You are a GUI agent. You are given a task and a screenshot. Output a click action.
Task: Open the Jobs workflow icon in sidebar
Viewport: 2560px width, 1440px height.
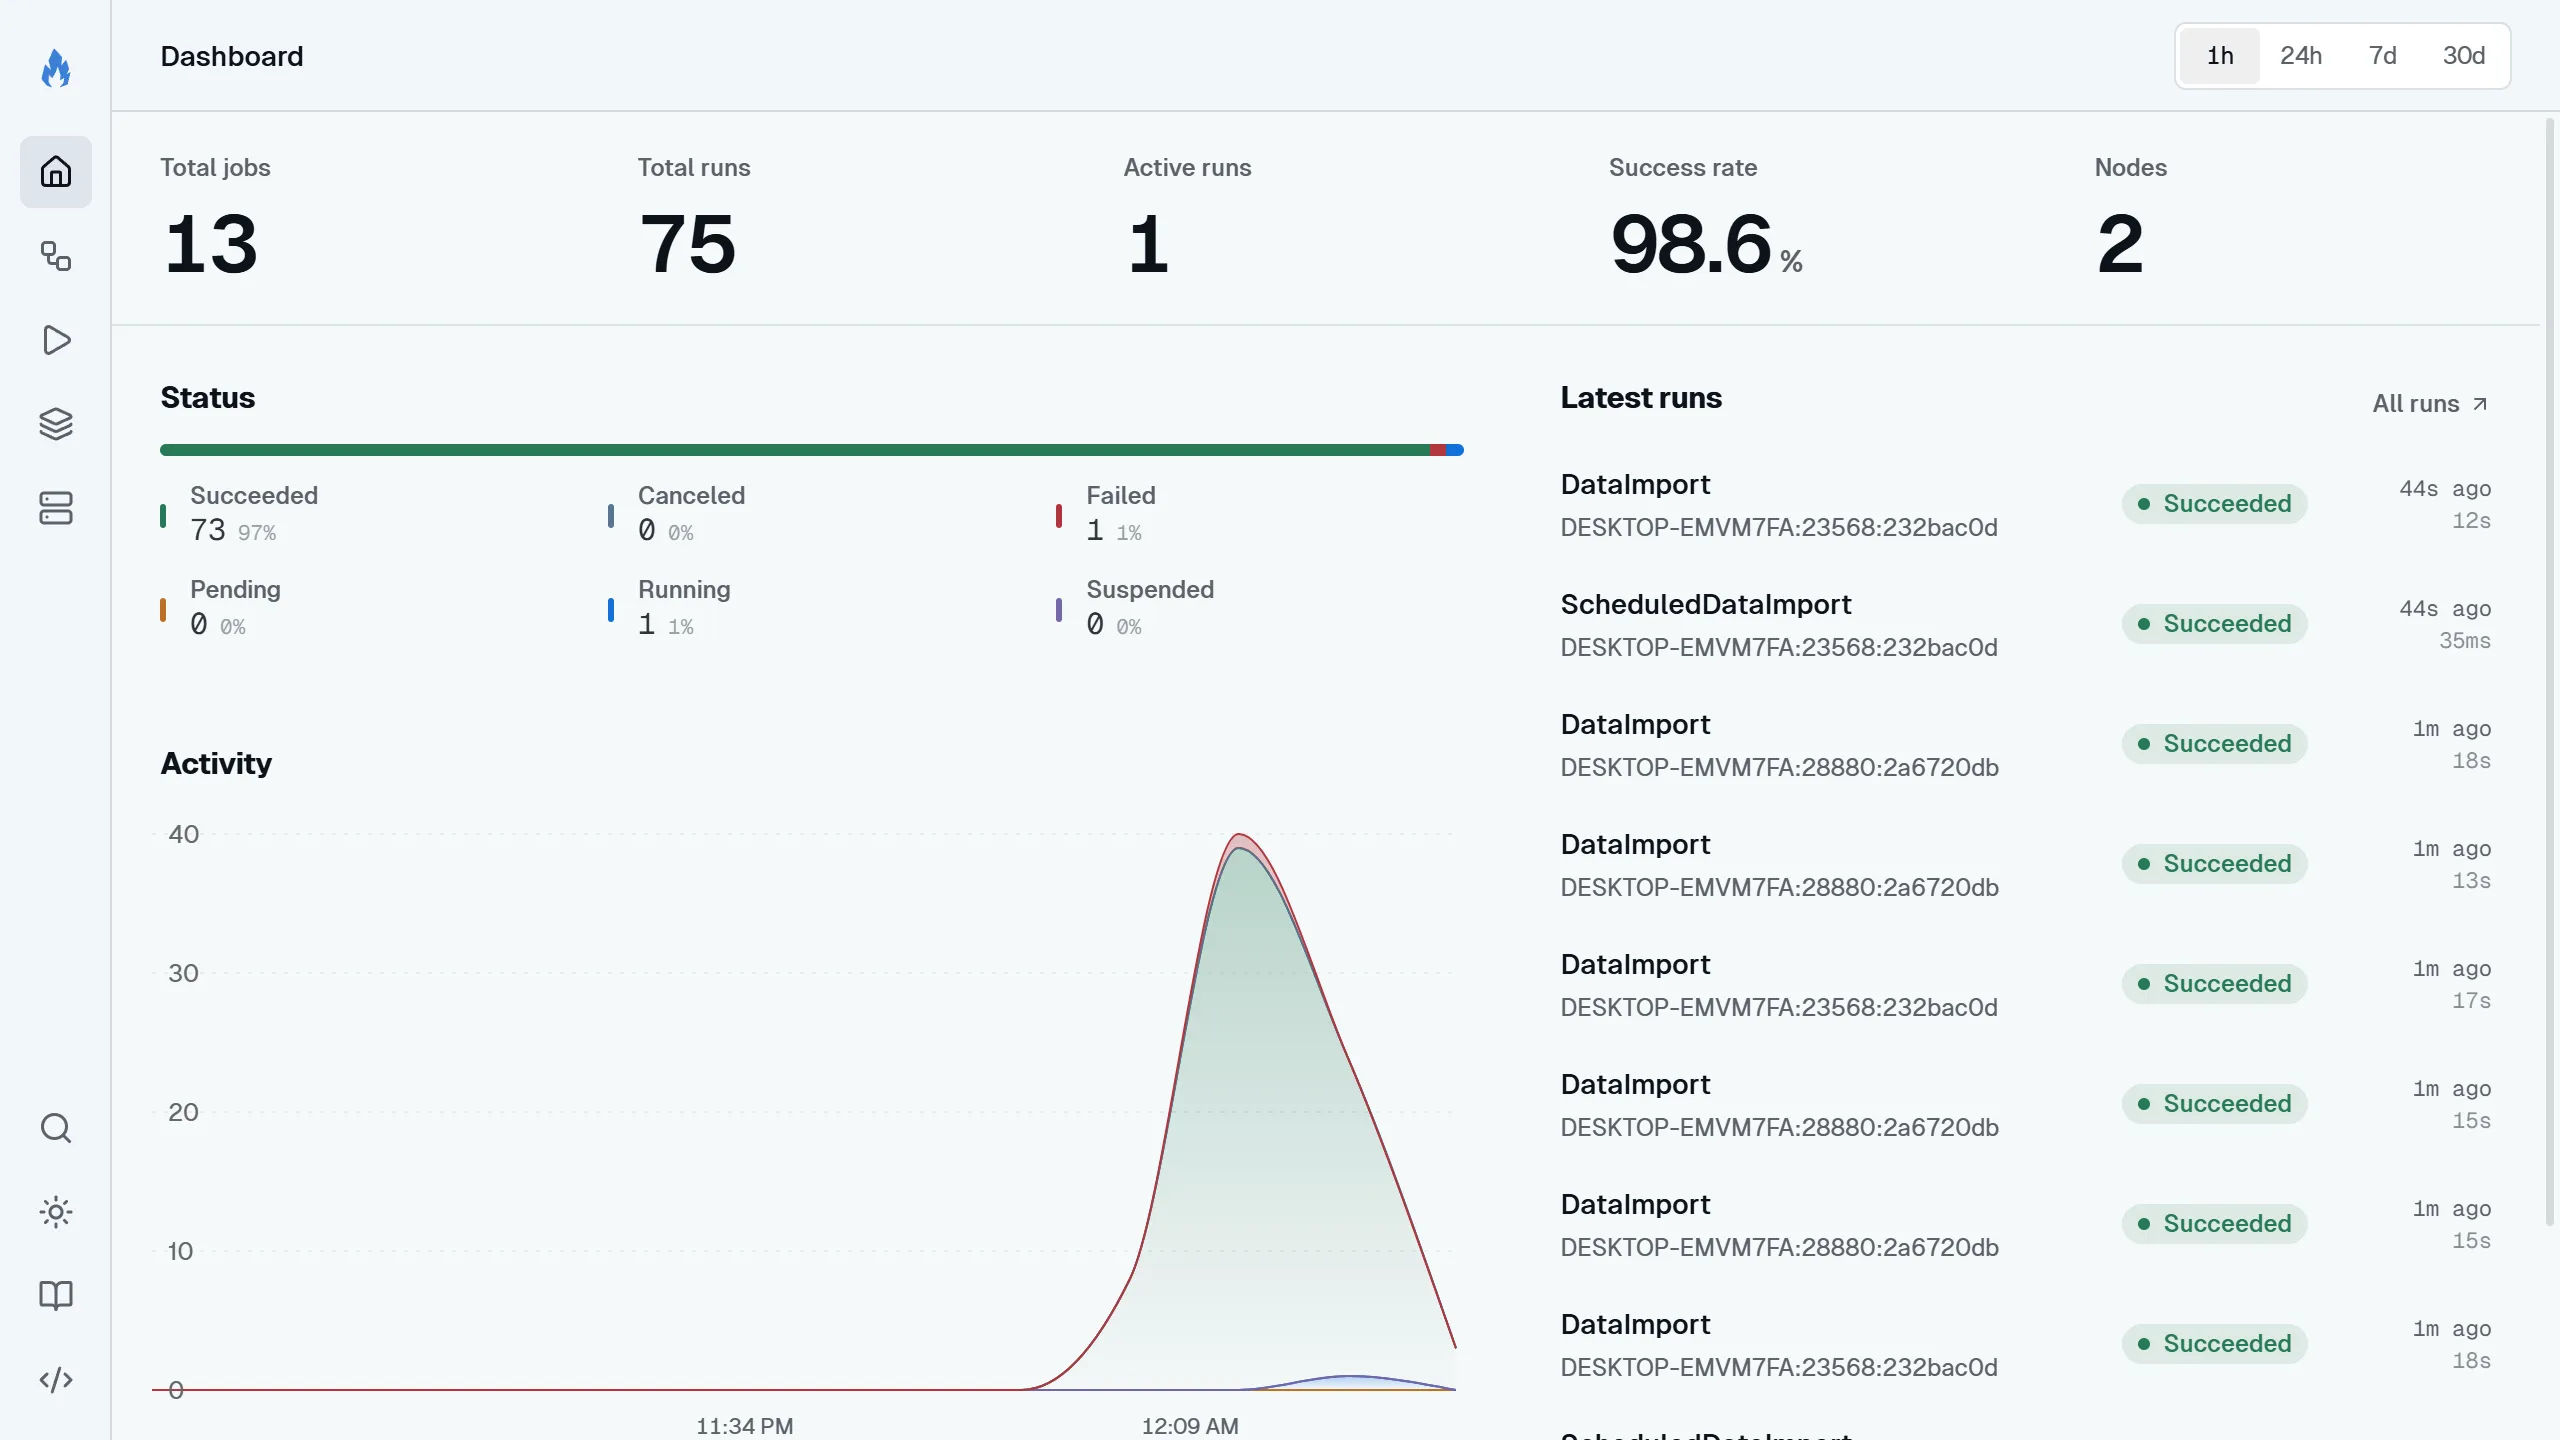point(56,256)
